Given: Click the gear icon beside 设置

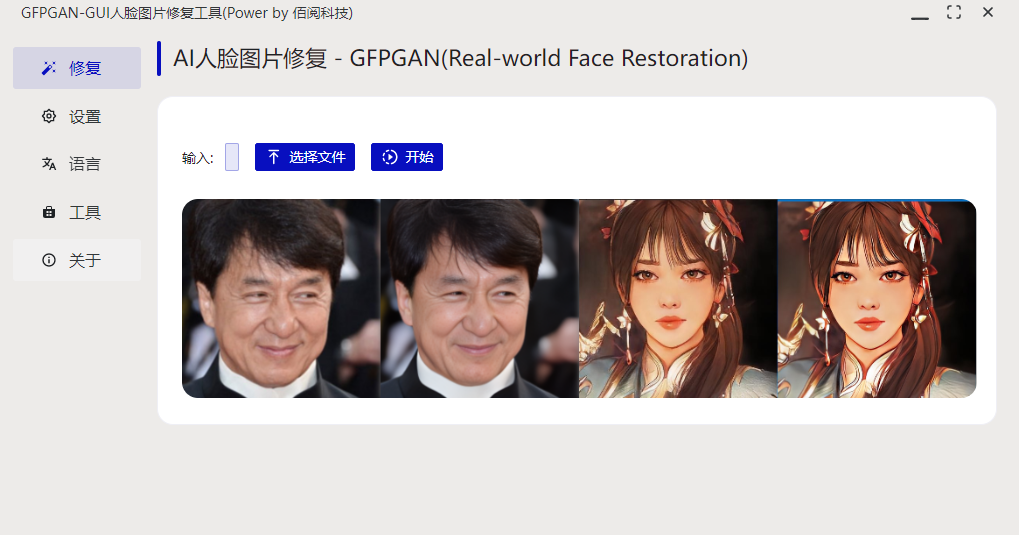Looking at the screenshot, I should coord(49,116).
